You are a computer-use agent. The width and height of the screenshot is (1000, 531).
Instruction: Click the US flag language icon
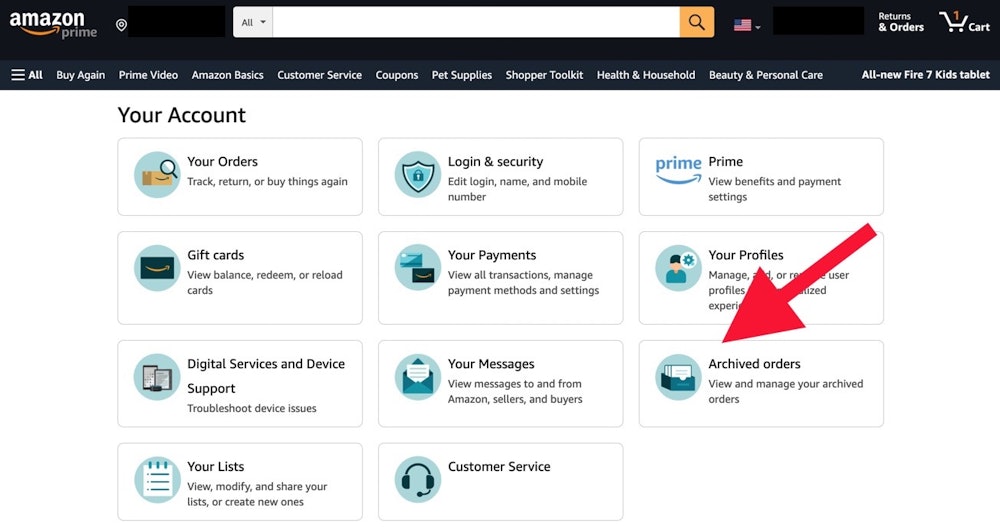(742, 25)
